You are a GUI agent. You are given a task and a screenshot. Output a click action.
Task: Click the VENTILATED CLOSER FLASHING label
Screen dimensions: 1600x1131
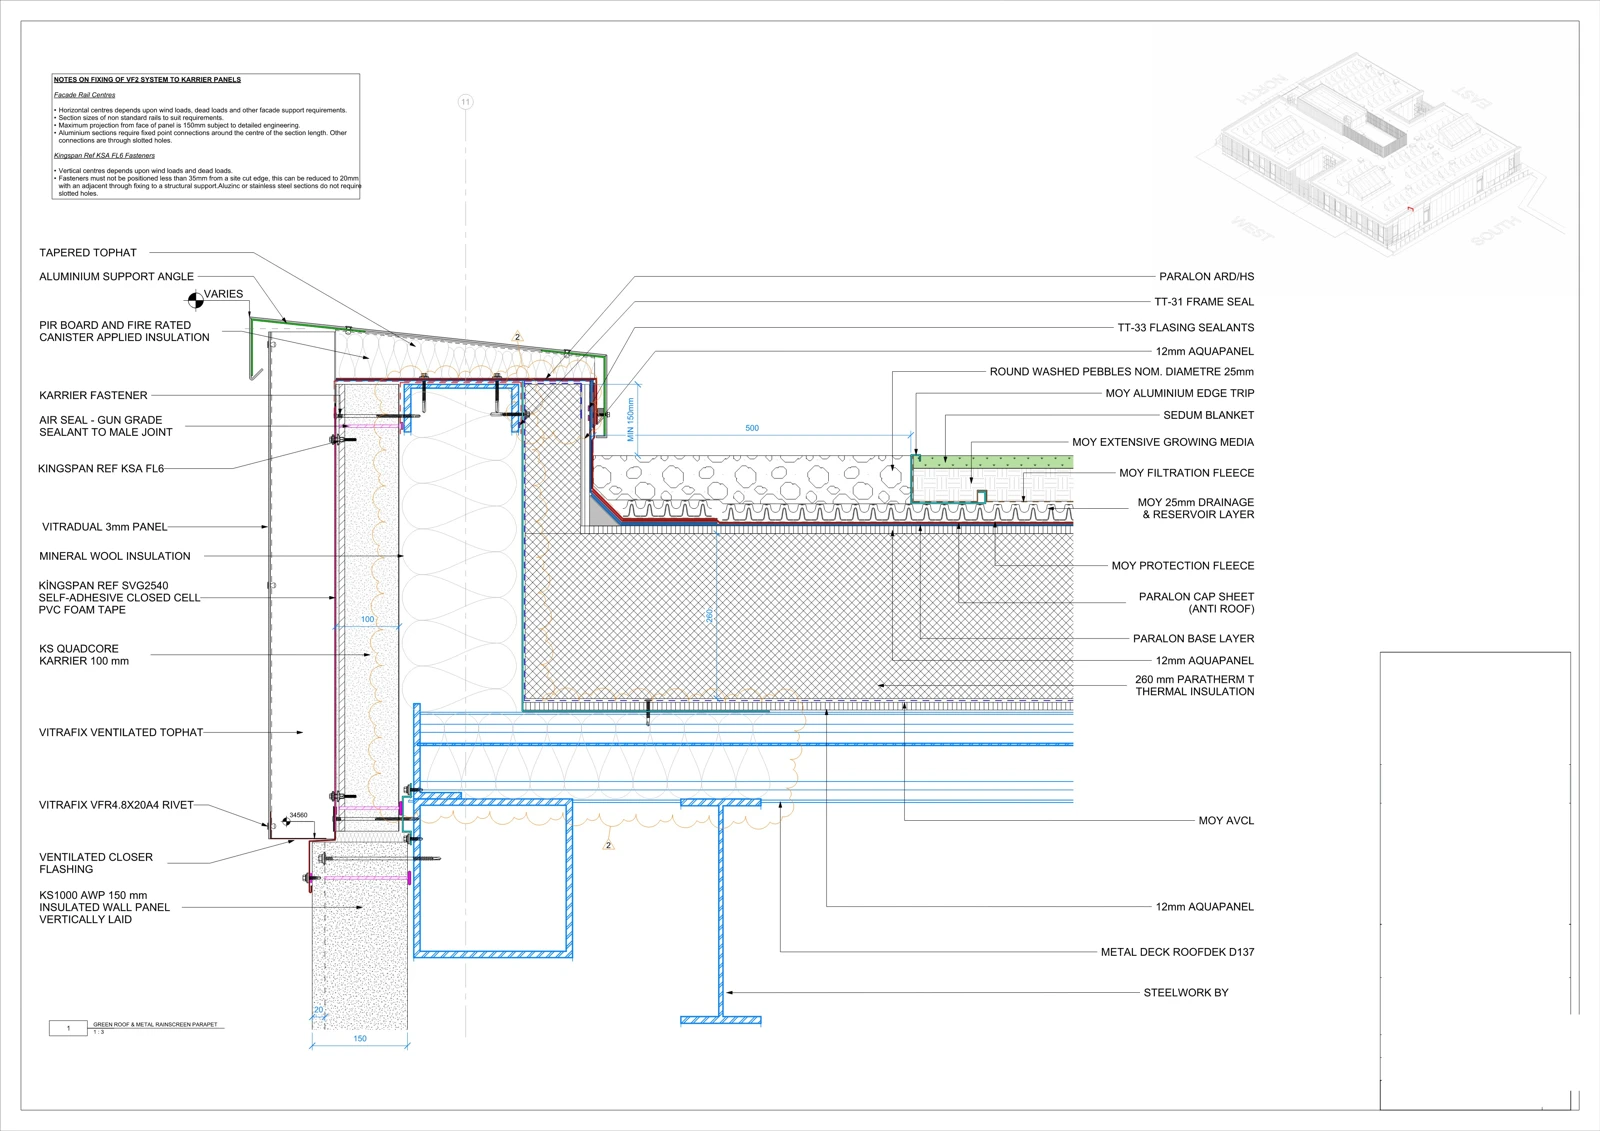96,863
